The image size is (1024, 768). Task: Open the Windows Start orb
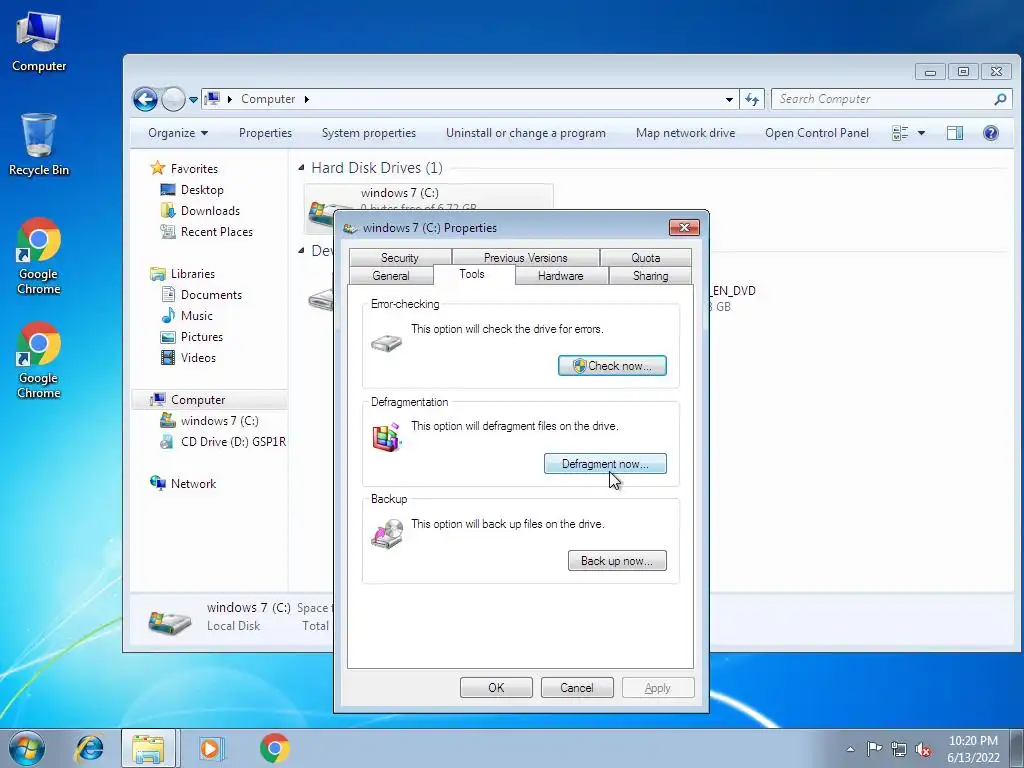coord(27,748)
